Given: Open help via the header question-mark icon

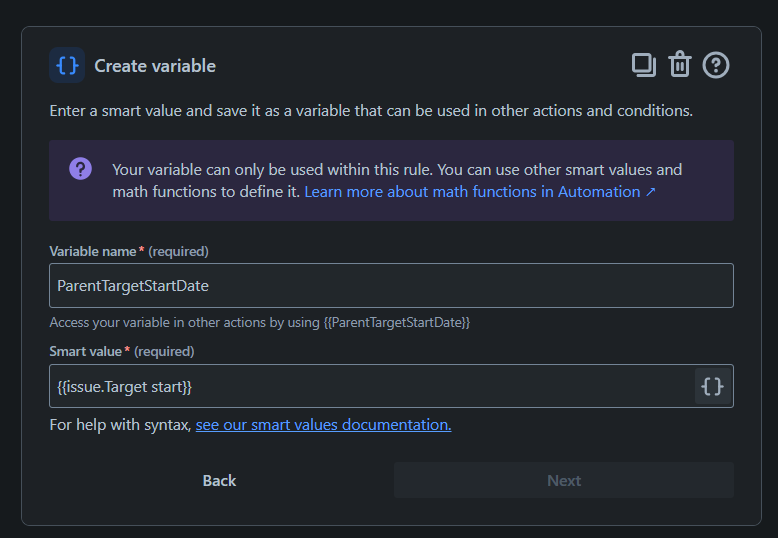Looking at the screenshot, I should click(x=716, y=65).
